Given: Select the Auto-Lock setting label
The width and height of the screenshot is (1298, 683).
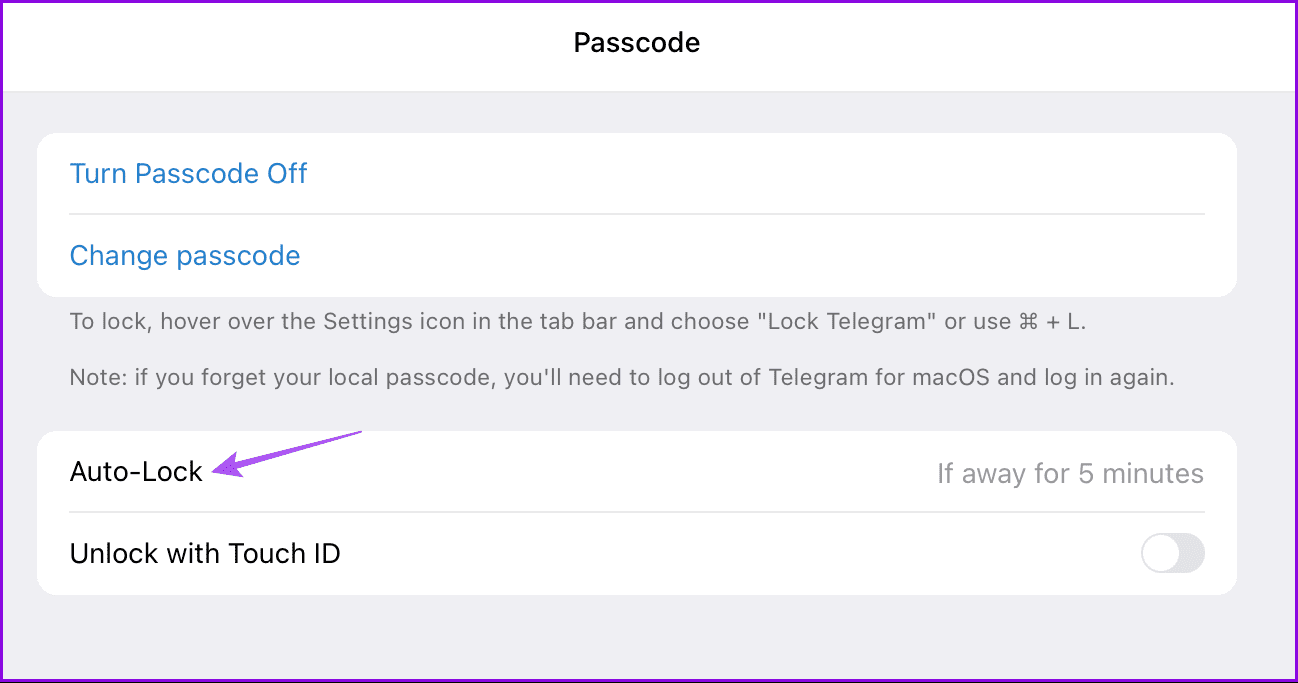Looking at the screenshot, I should (135, 471).
